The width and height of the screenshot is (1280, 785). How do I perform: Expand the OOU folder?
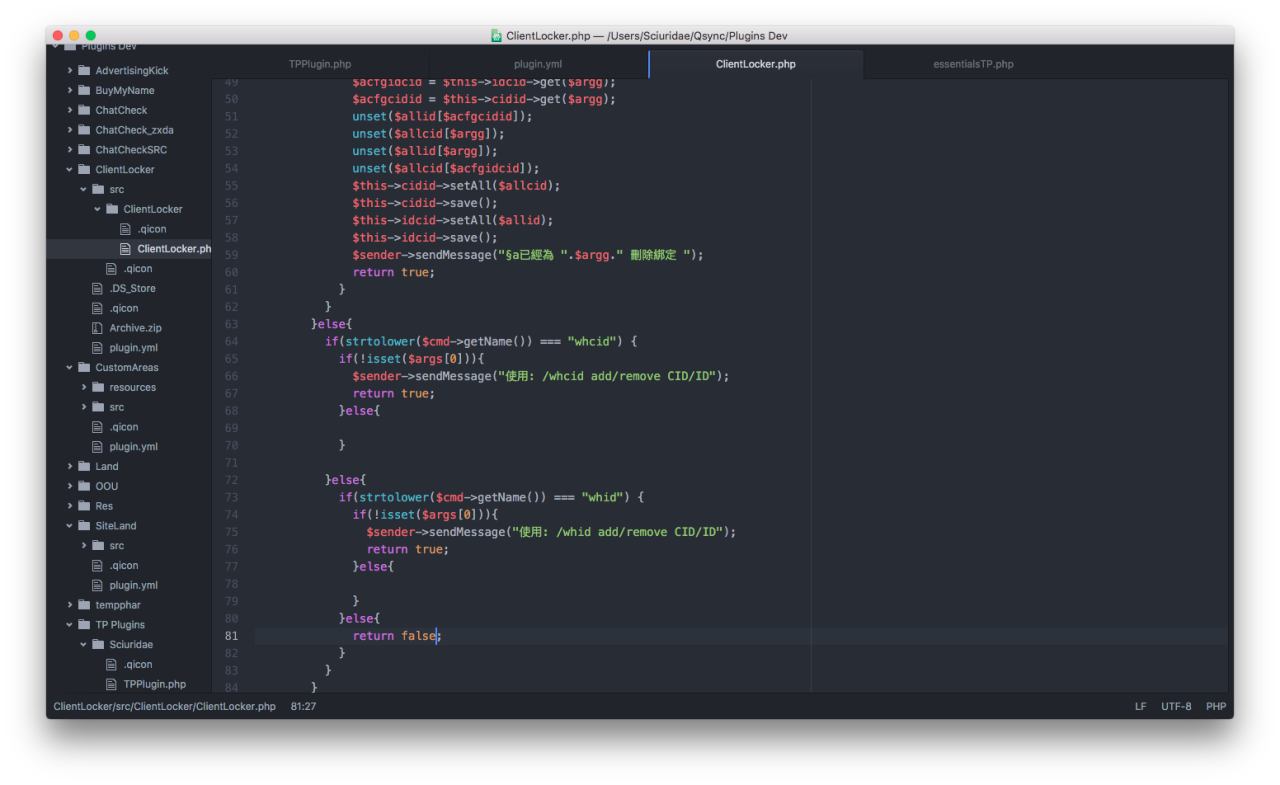(70, 486)
